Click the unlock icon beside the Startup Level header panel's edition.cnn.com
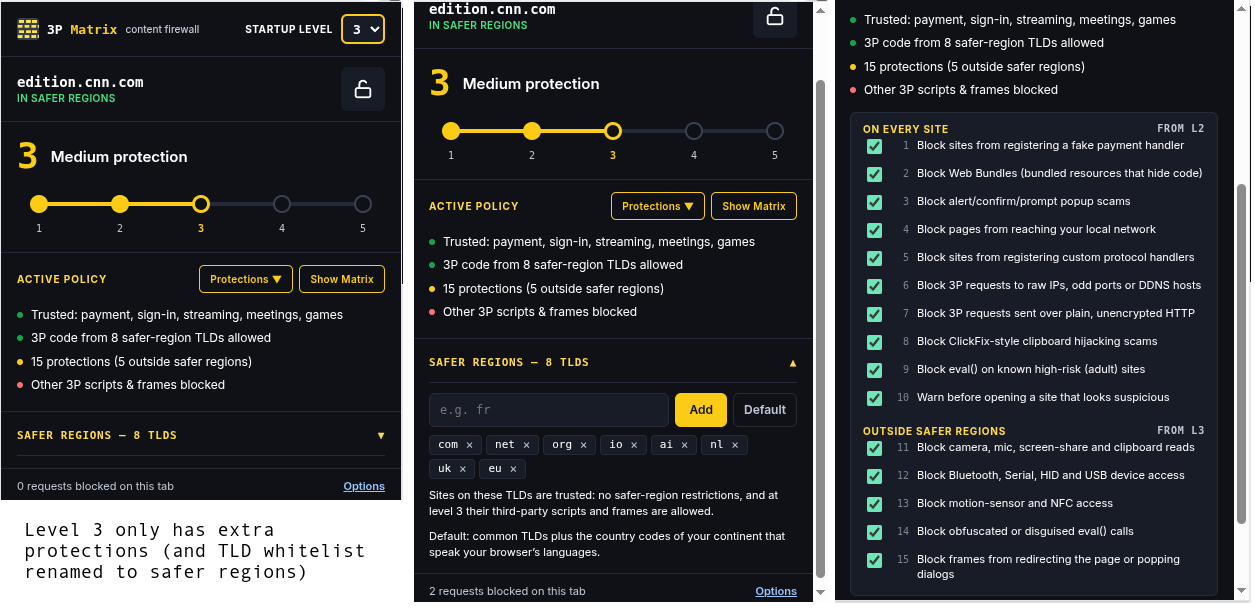Image resolution: width=1255 pixels, height=613 pixels. coord(363,89)
